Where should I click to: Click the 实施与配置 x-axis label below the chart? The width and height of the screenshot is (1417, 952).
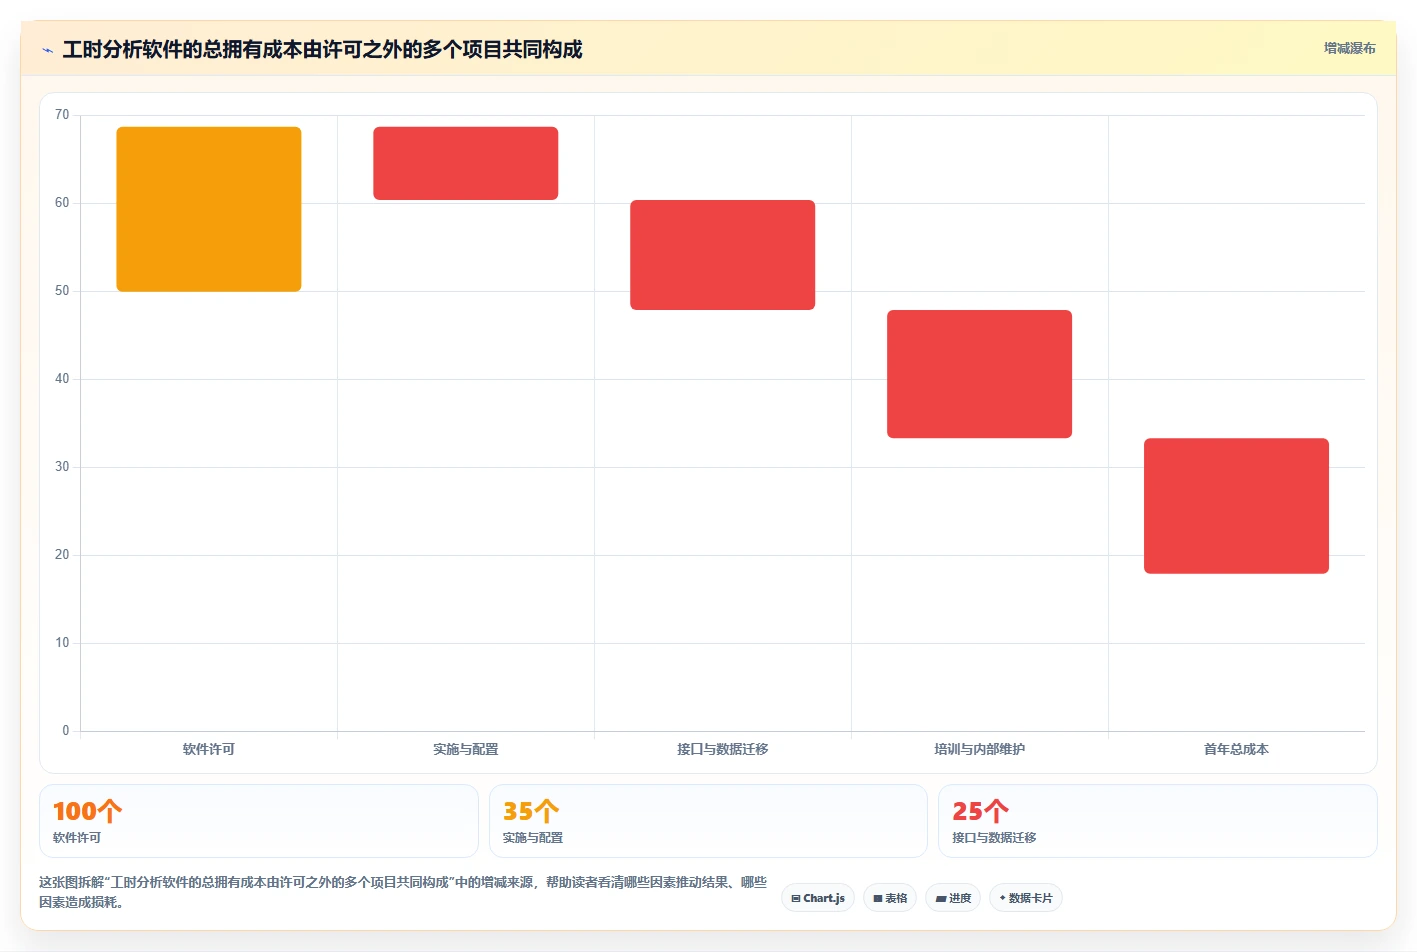point(466,749)
